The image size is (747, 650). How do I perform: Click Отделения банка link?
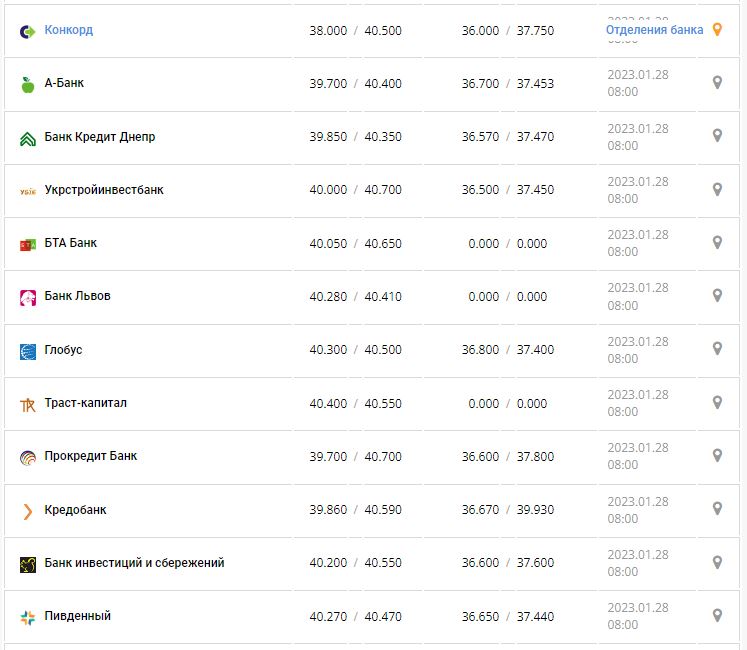coord(654,30)
